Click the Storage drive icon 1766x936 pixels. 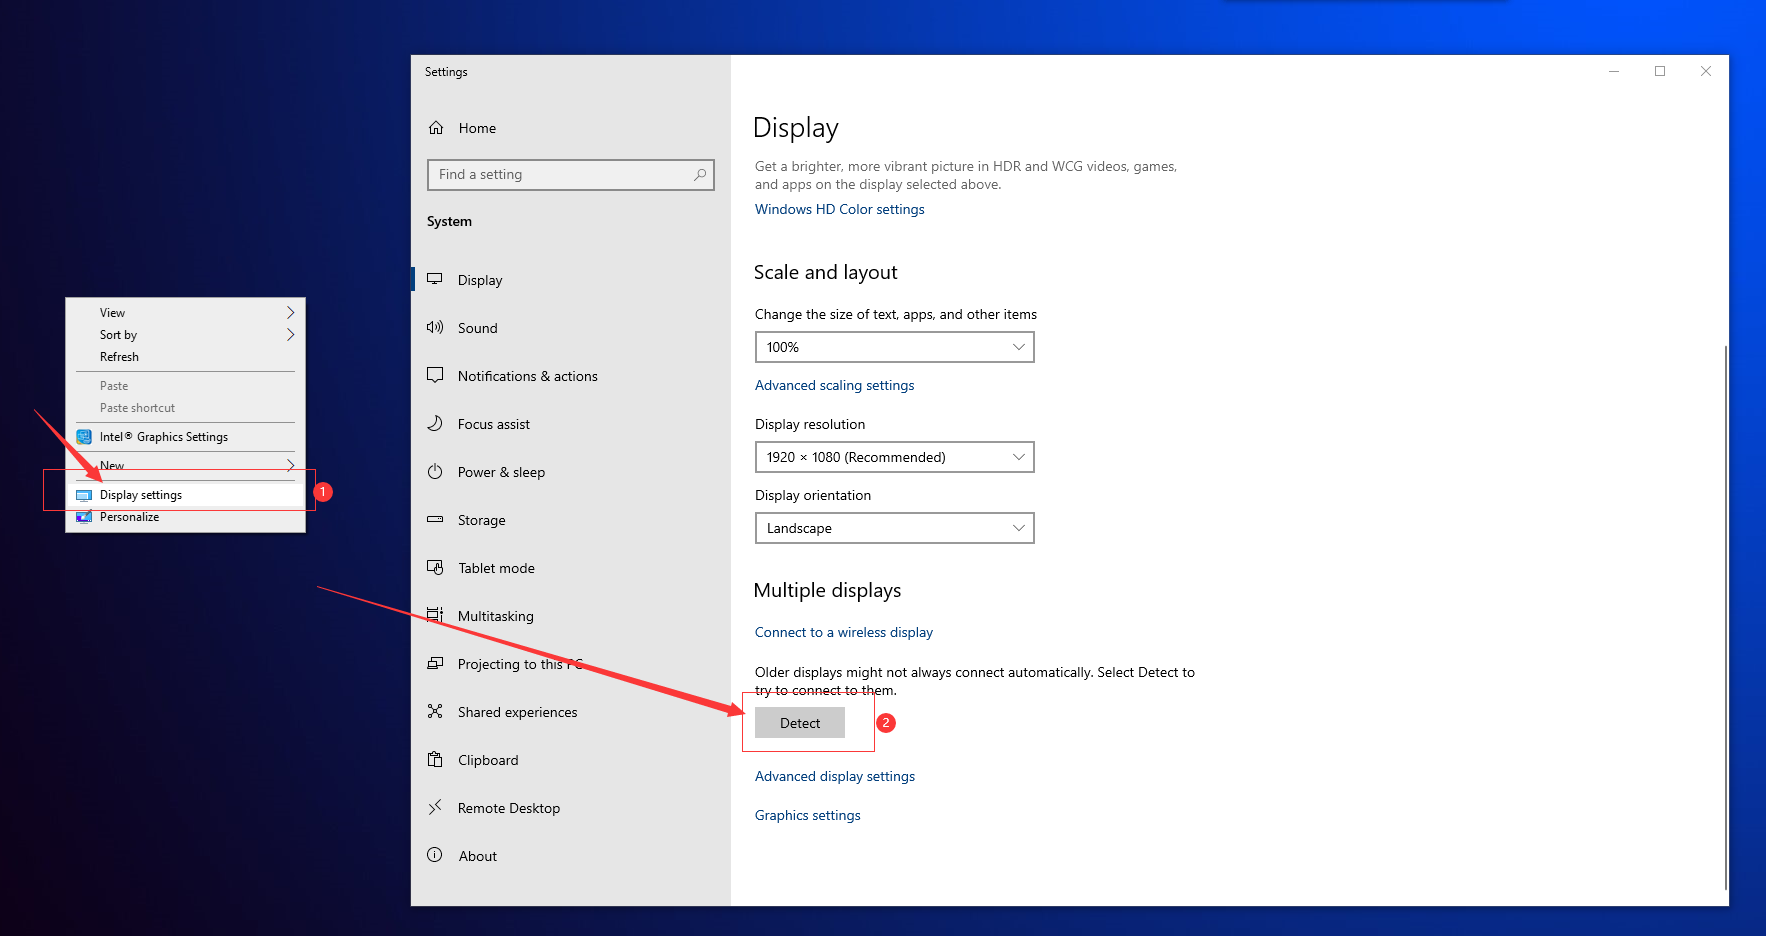(435, 519)
